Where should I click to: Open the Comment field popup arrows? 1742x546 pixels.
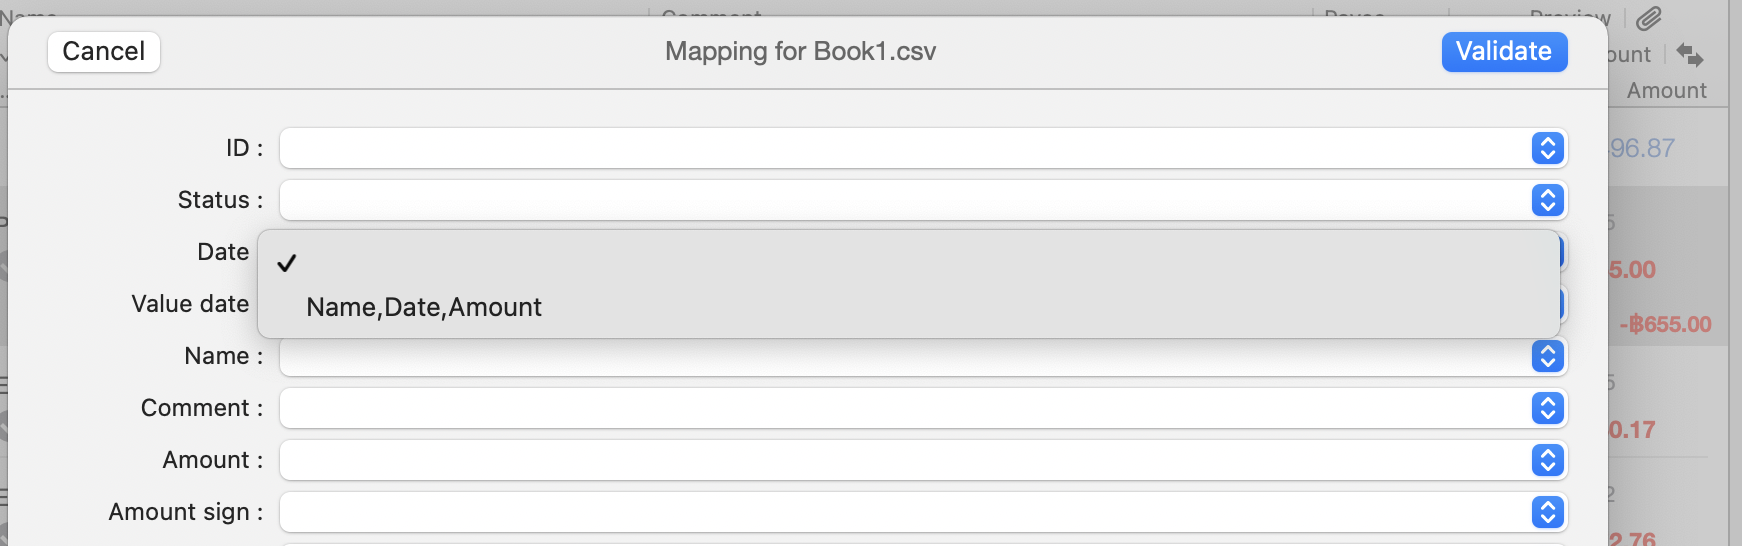(1547, 408)
